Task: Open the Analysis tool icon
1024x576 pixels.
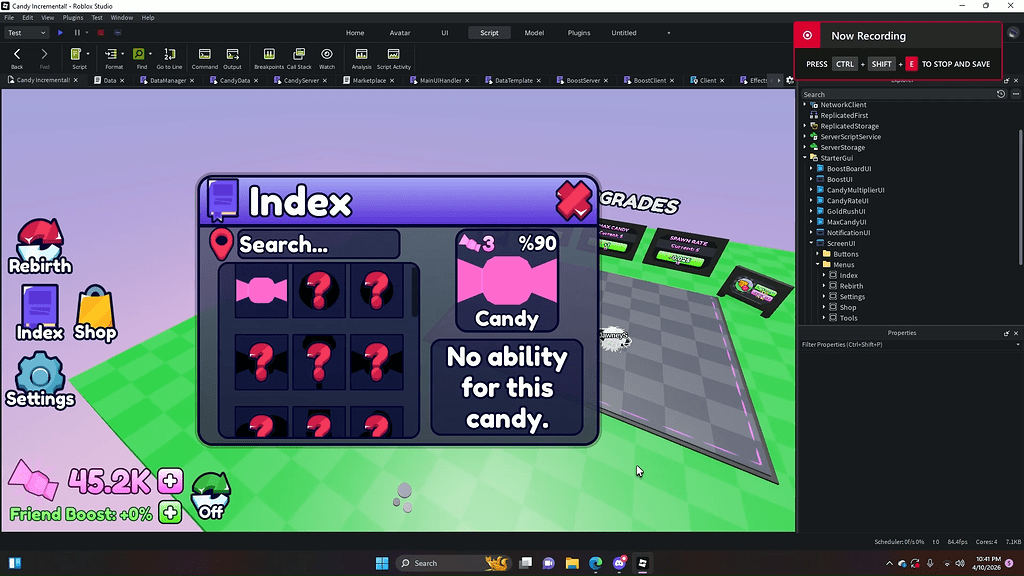Action: pyautogui.click(x=361, y=54)
